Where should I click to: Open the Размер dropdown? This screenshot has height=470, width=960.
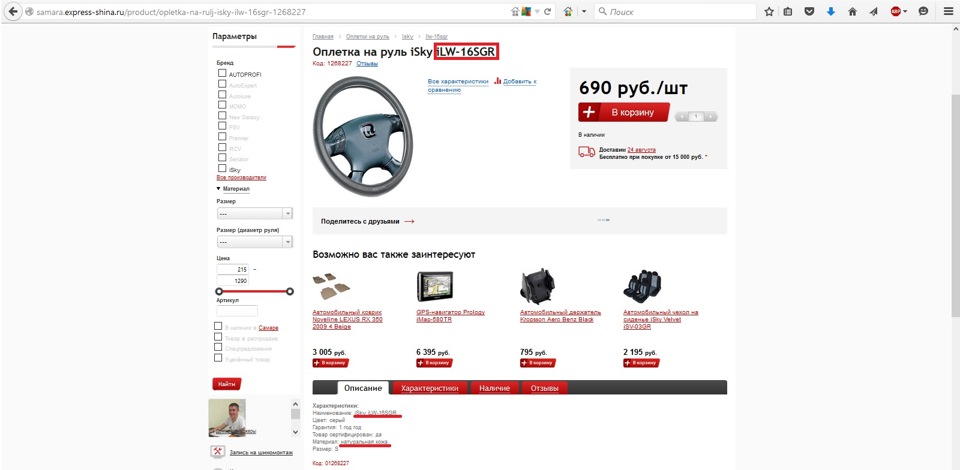255,213
